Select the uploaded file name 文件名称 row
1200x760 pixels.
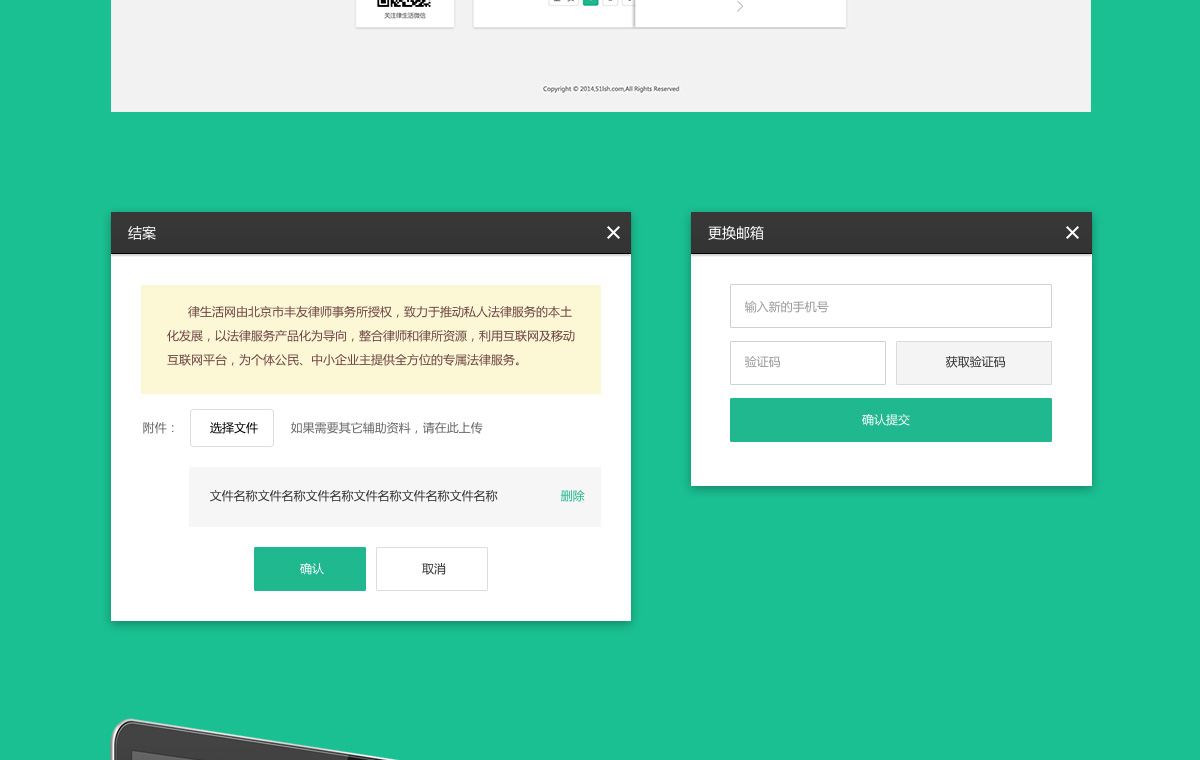tap(353, 496)
